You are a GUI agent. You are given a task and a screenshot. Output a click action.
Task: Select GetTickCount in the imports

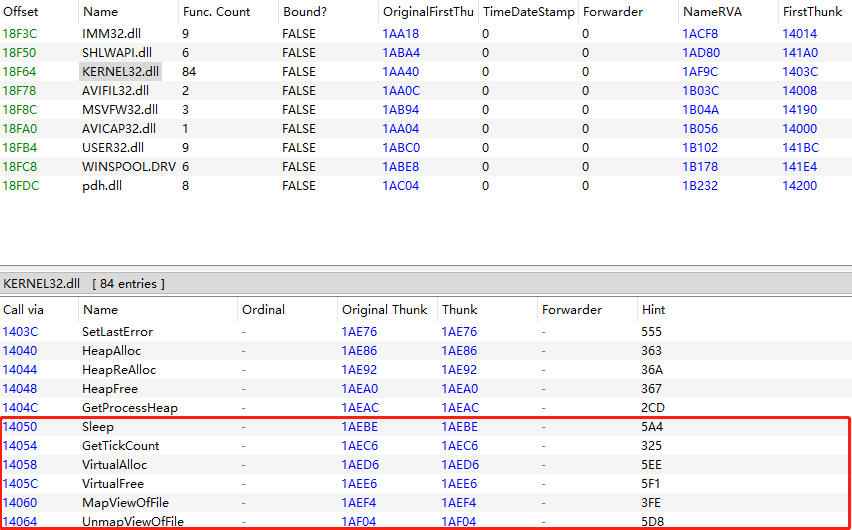(x=426, y=446)
